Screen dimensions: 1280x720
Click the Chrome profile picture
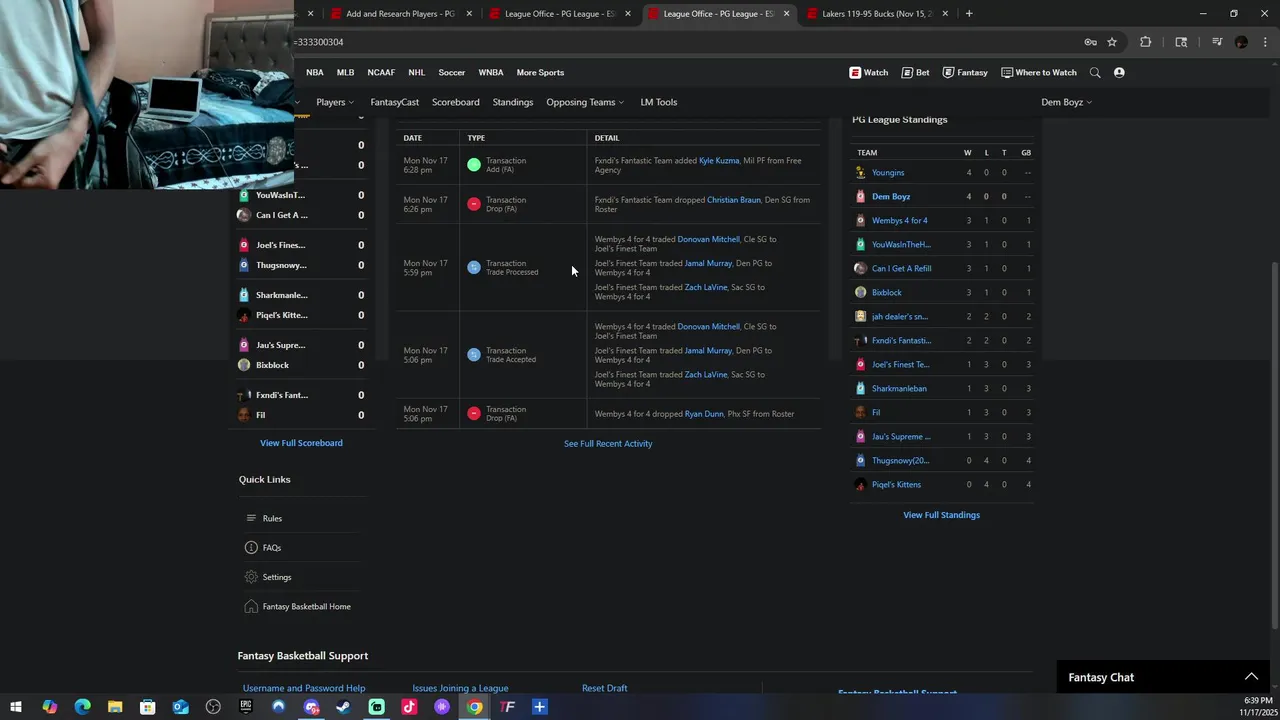(x=1241, y=42)
